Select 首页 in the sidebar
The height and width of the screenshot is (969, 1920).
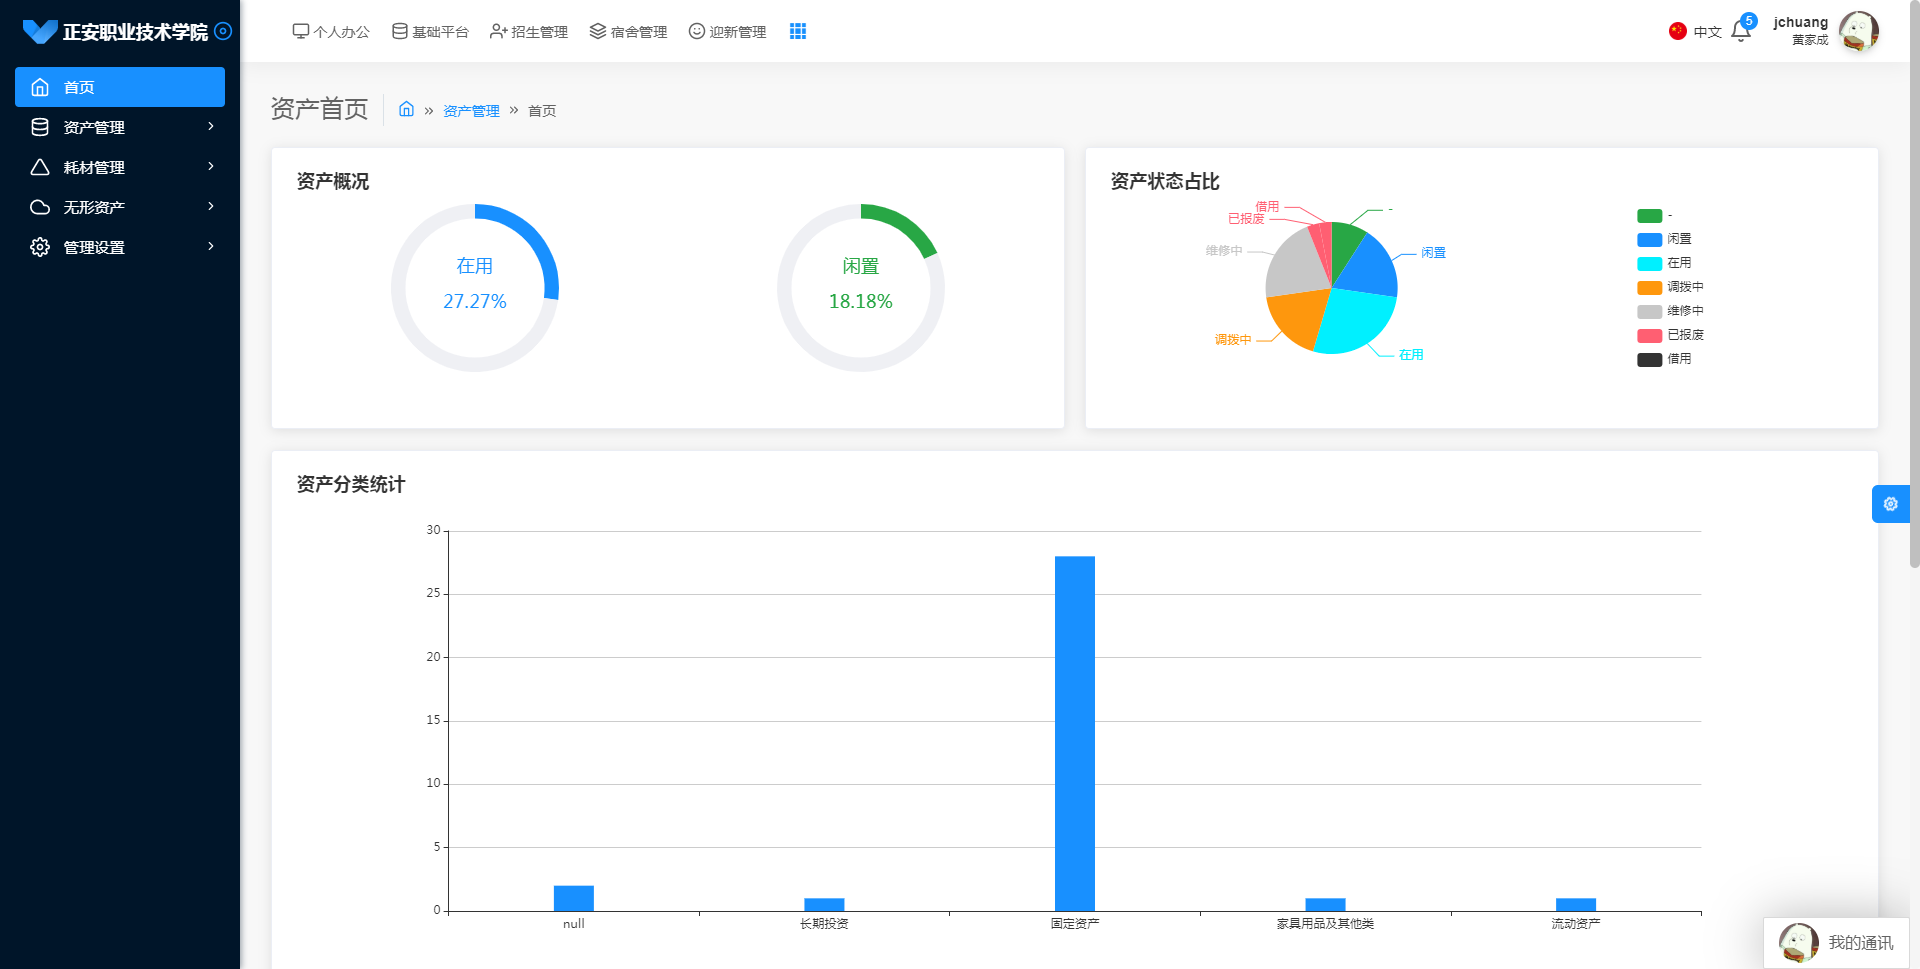click(x=120, y=87)
